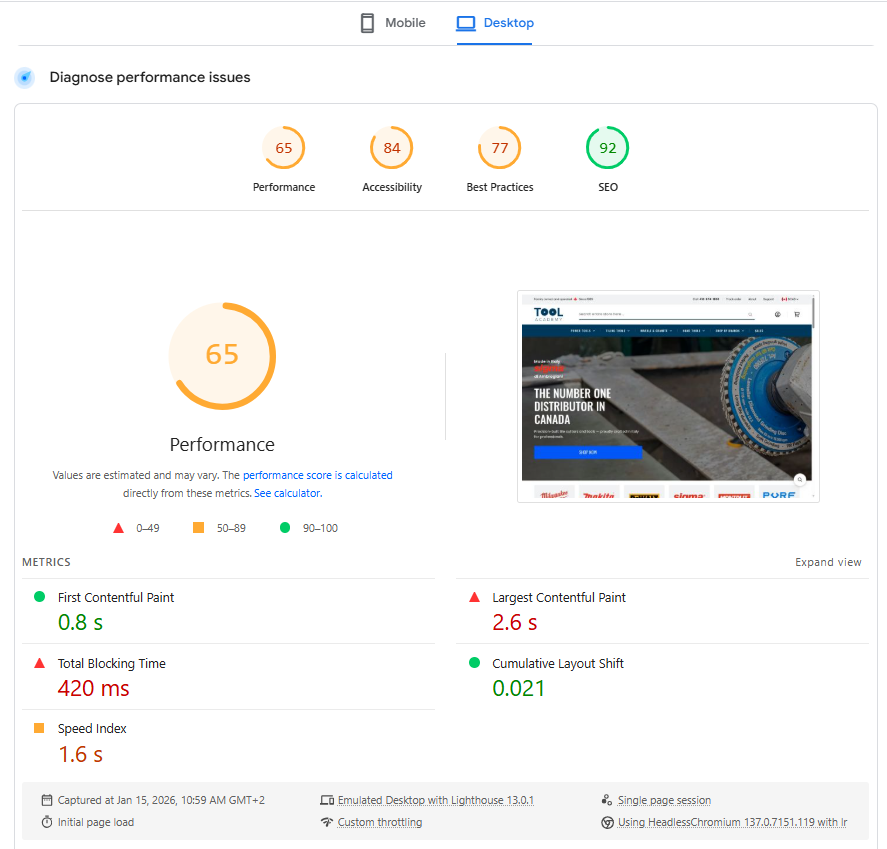Click 'Captured at Jan 15, 2026' text
This screenshot has width=887, height=849.
coord(161,800)
